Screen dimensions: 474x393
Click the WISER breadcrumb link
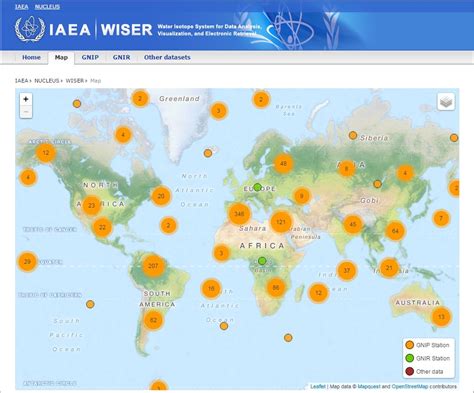(75, 81)
